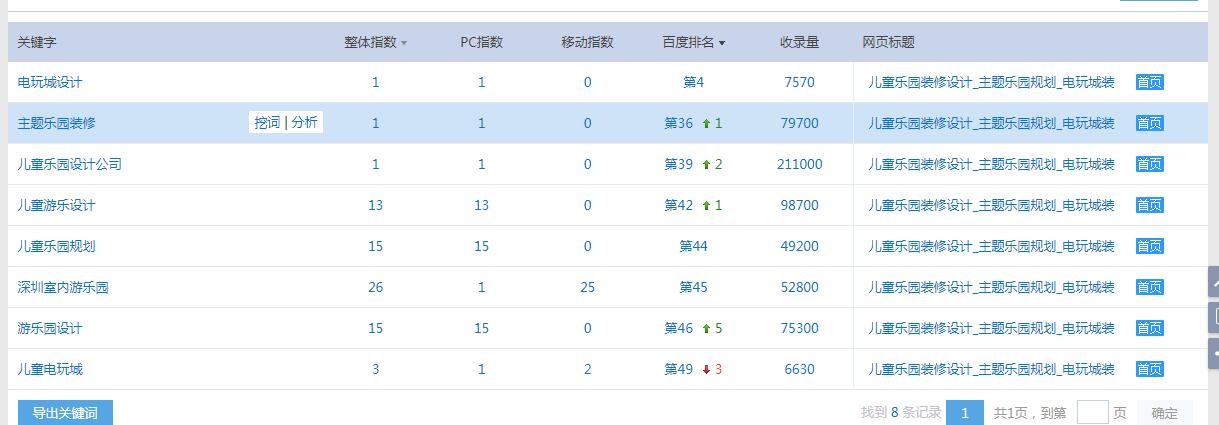This screenshot has height=425, width=1219.
Task: Click 首页 tag in 电玩城设计 row
Action: [1150, 82]
